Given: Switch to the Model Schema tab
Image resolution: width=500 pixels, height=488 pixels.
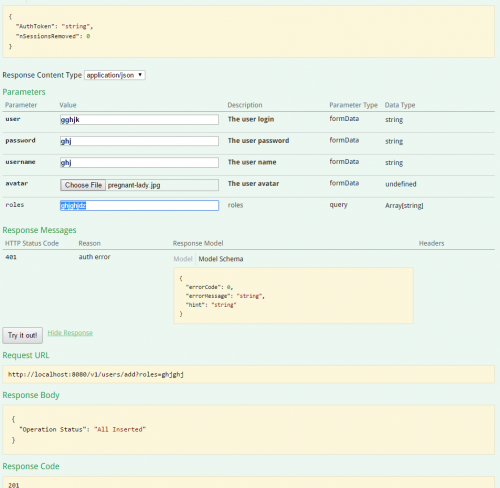Looking at the screenshot, I should [221, 259].
